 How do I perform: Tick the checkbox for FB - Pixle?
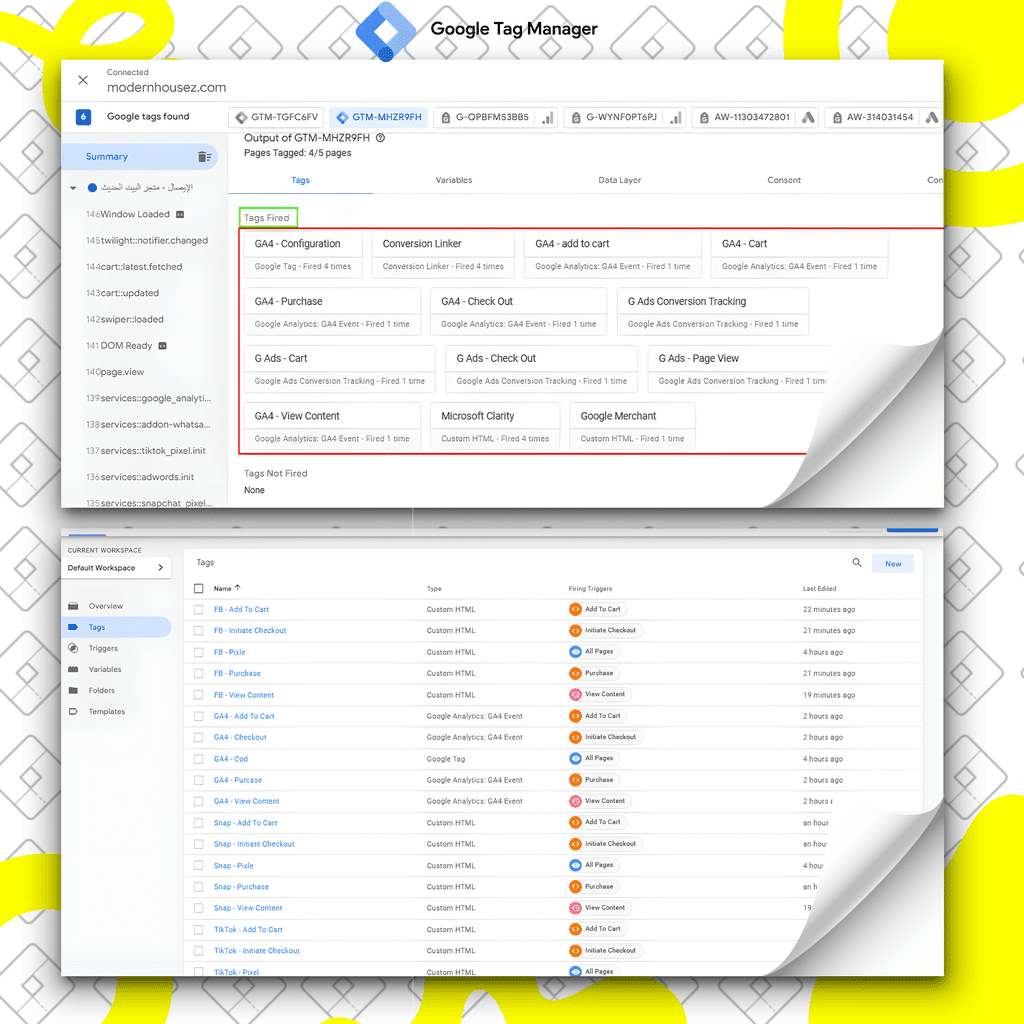[x=199, y=652]
